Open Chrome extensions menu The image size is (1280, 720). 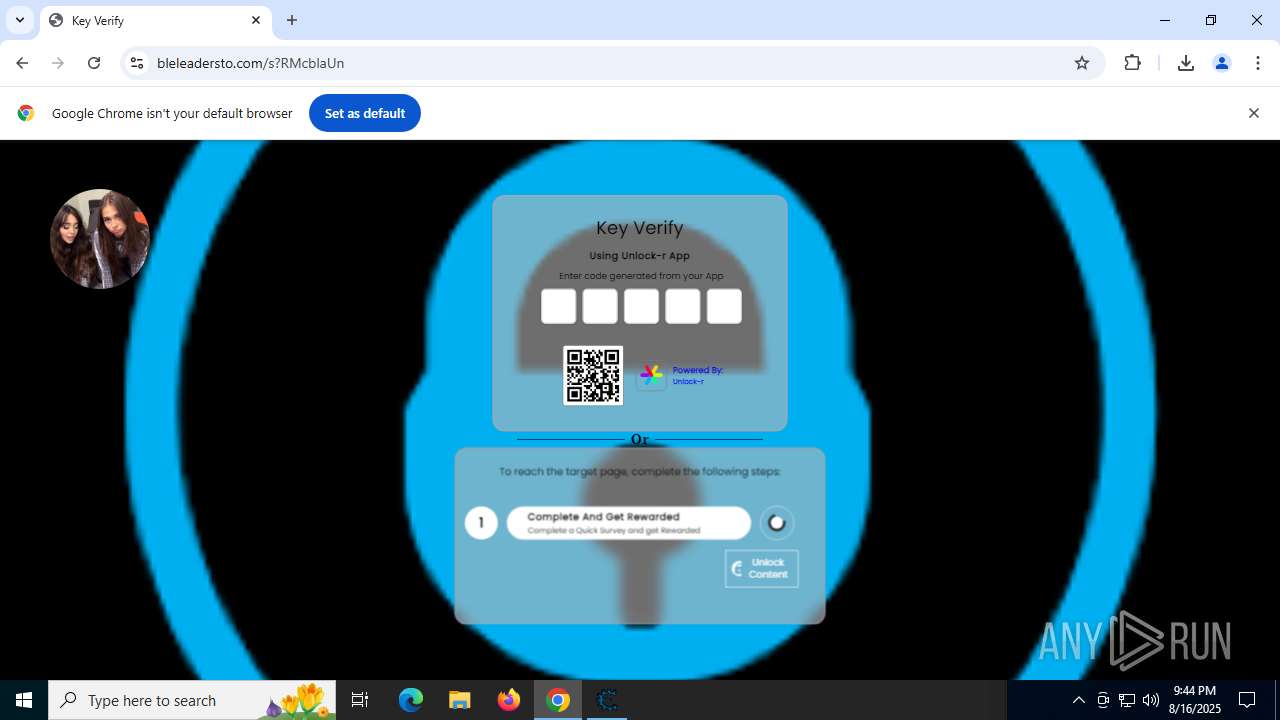click(x=1132, y=63)
